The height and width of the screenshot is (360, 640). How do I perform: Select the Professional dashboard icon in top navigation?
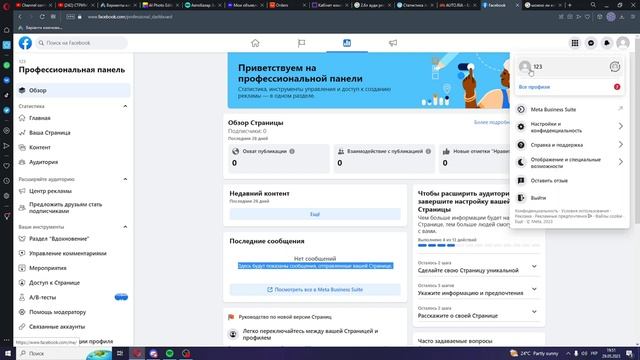[x=347, y=43]
